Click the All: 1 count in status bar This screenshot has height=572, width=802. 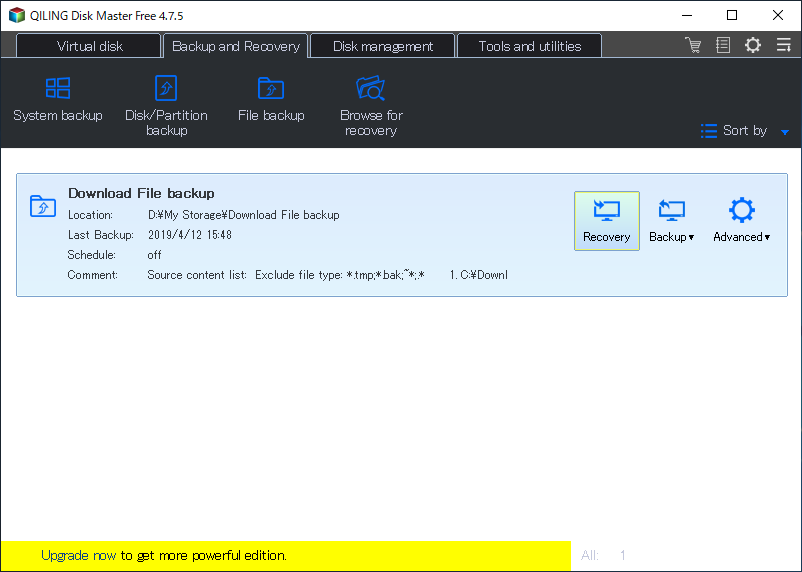(604, 556)
